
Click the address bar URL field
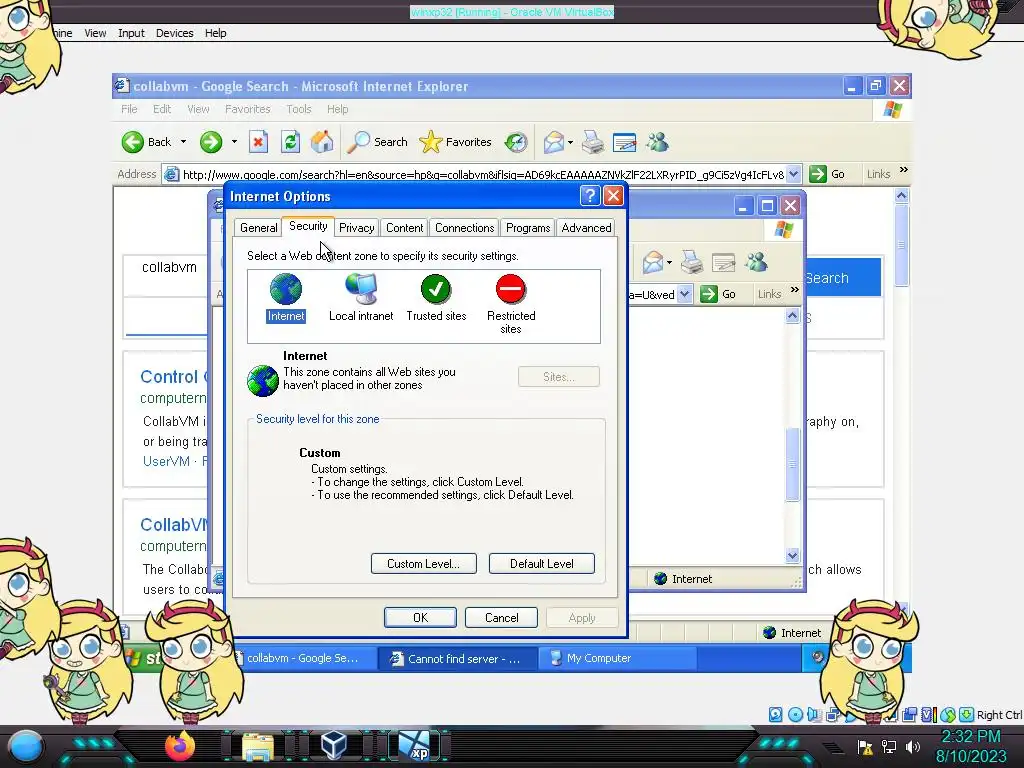click(483, 174)
